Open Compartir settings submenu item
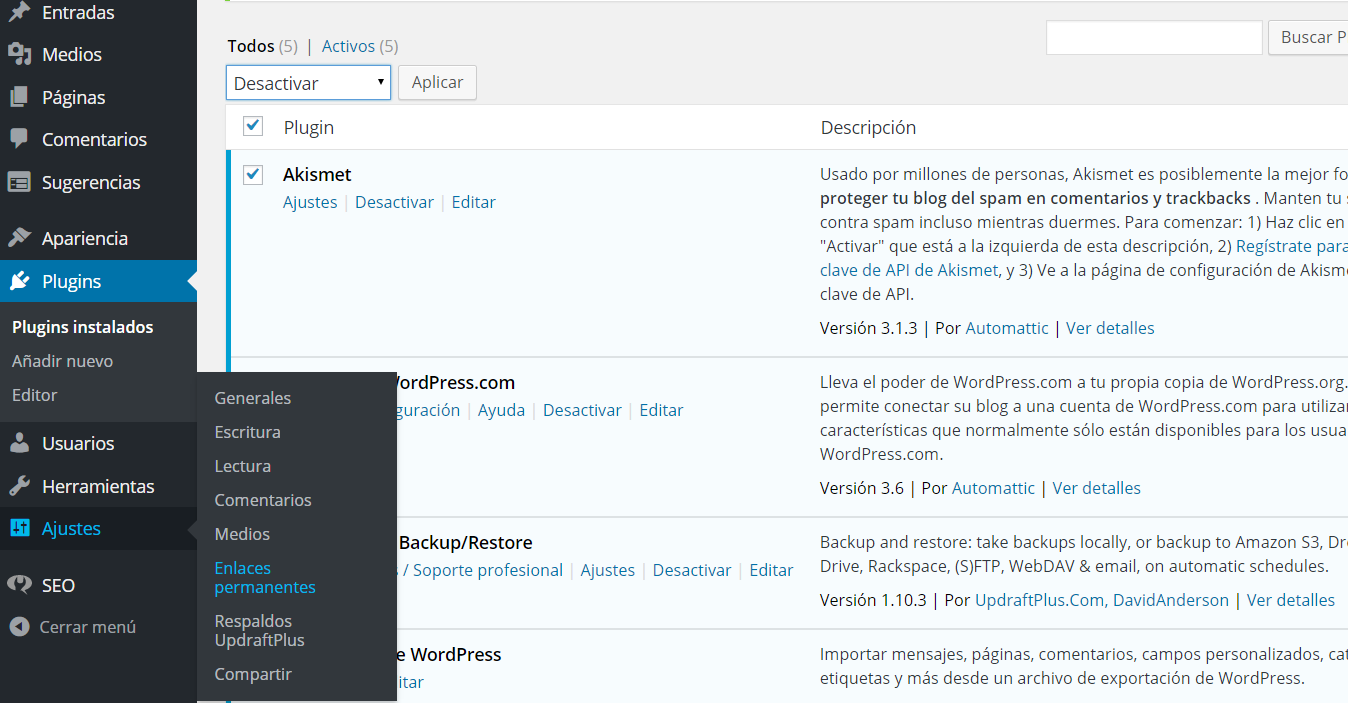Screen dimensions: 1348x703 [x=253, y=674]
